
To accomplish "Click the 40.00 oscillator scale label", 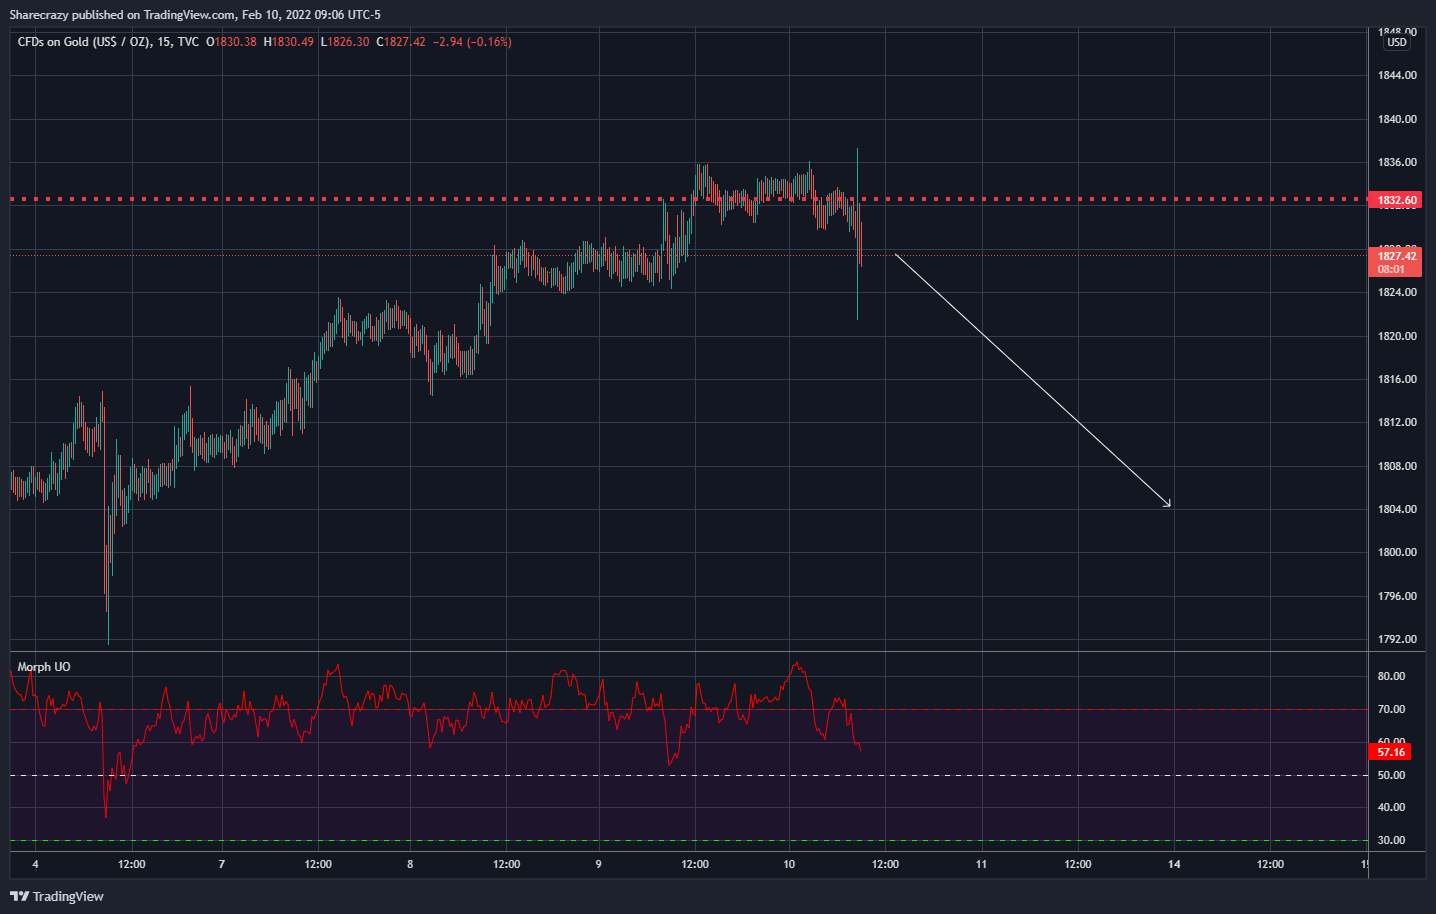I will (x=1391, y=807).
